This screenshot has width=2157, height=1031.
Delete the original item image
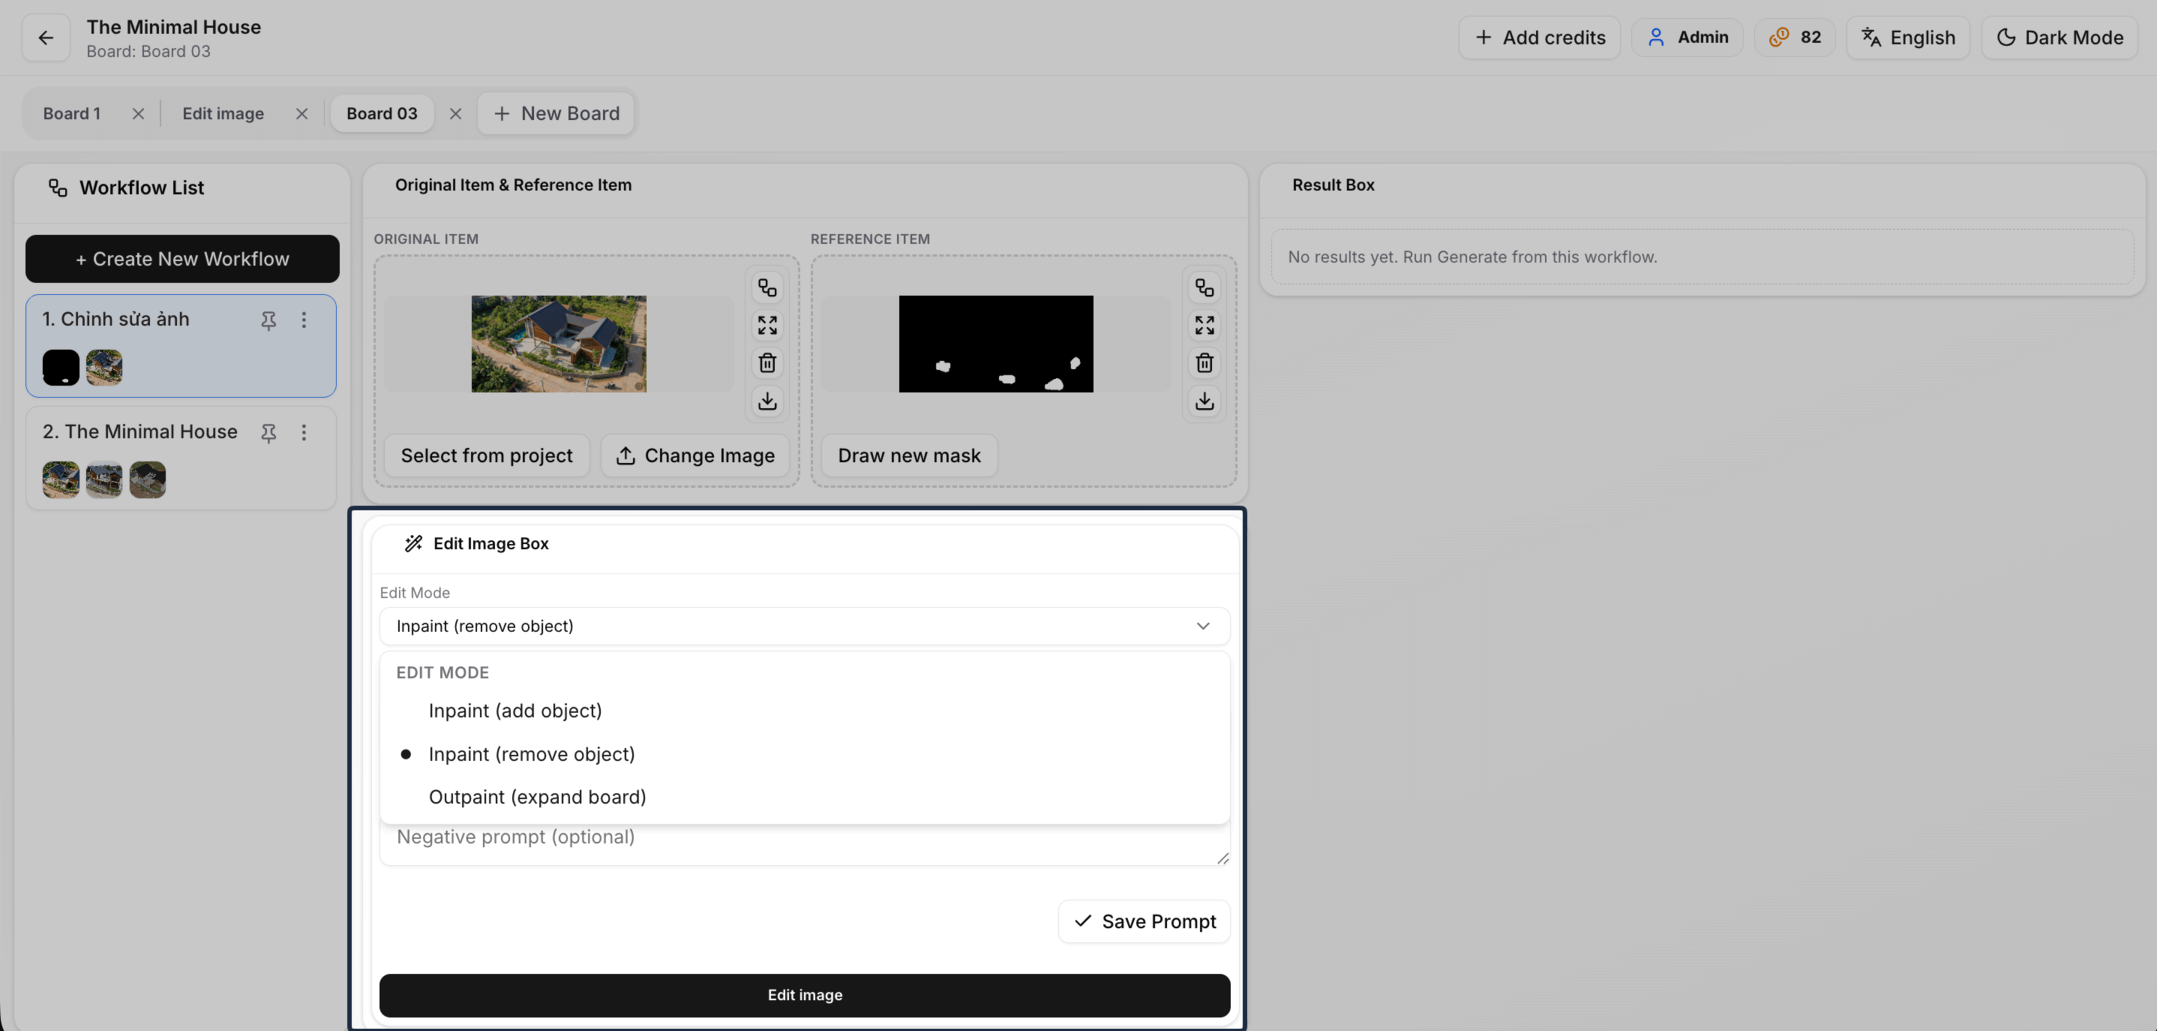767,363
